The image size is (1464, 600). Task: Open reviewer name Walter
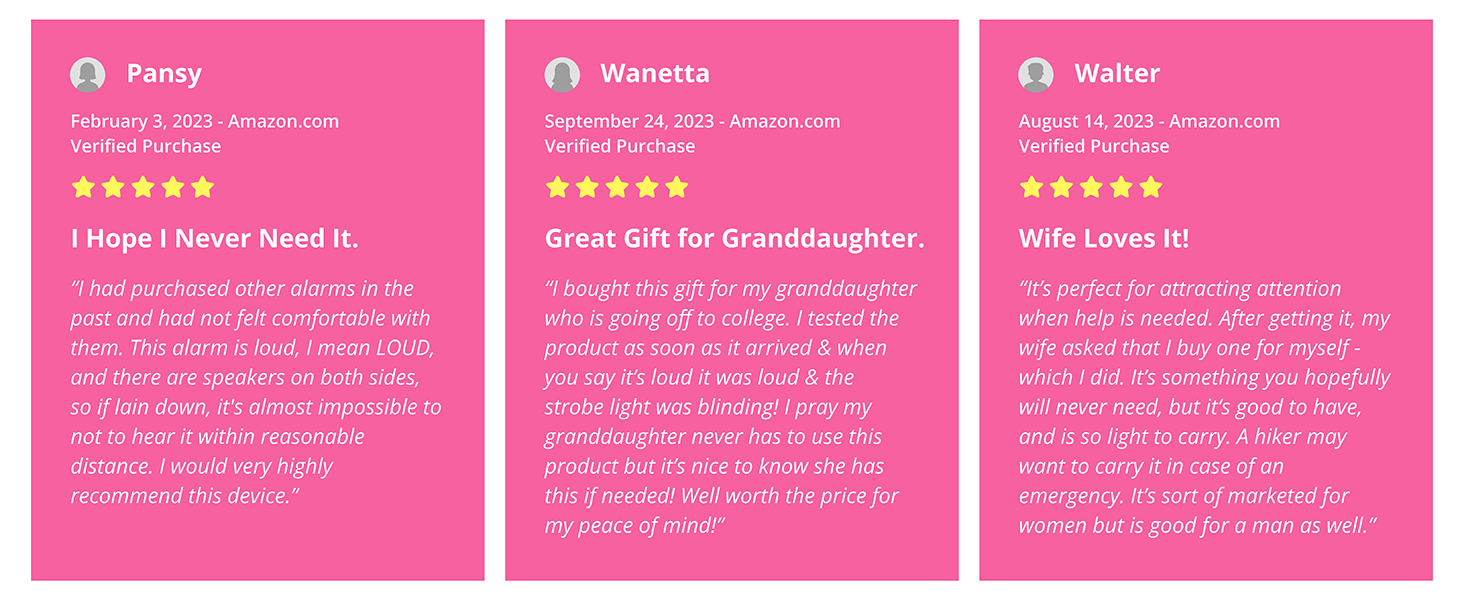click(1117, 74)
